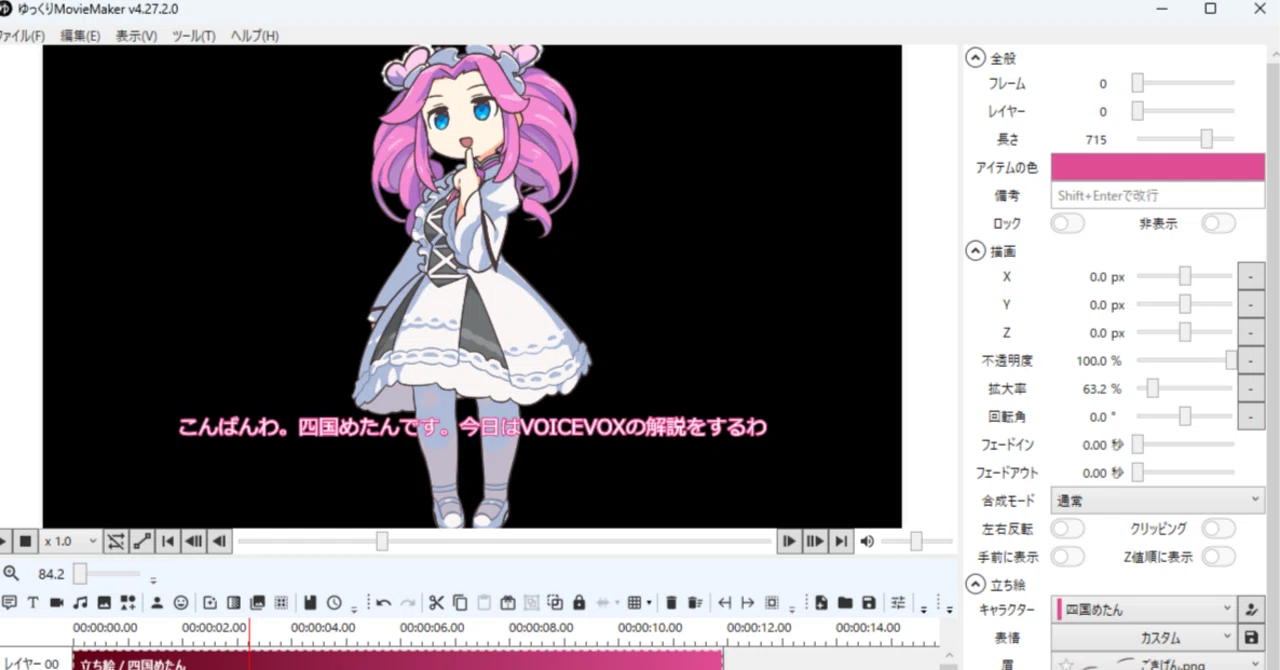Click the diagonal arrows preview size icon
Screen dimensions: 1280x670
(x=142, y=541)
